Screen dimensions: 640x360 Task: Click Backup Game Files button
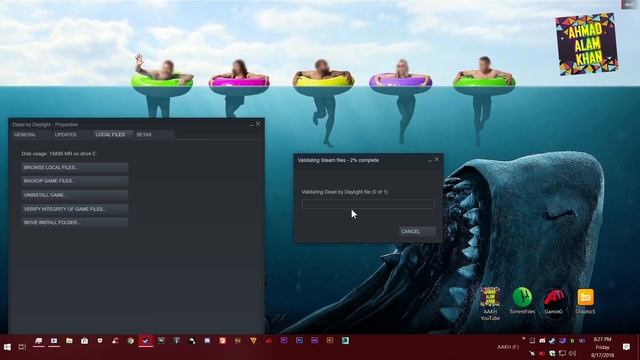[x=75, y=181]
